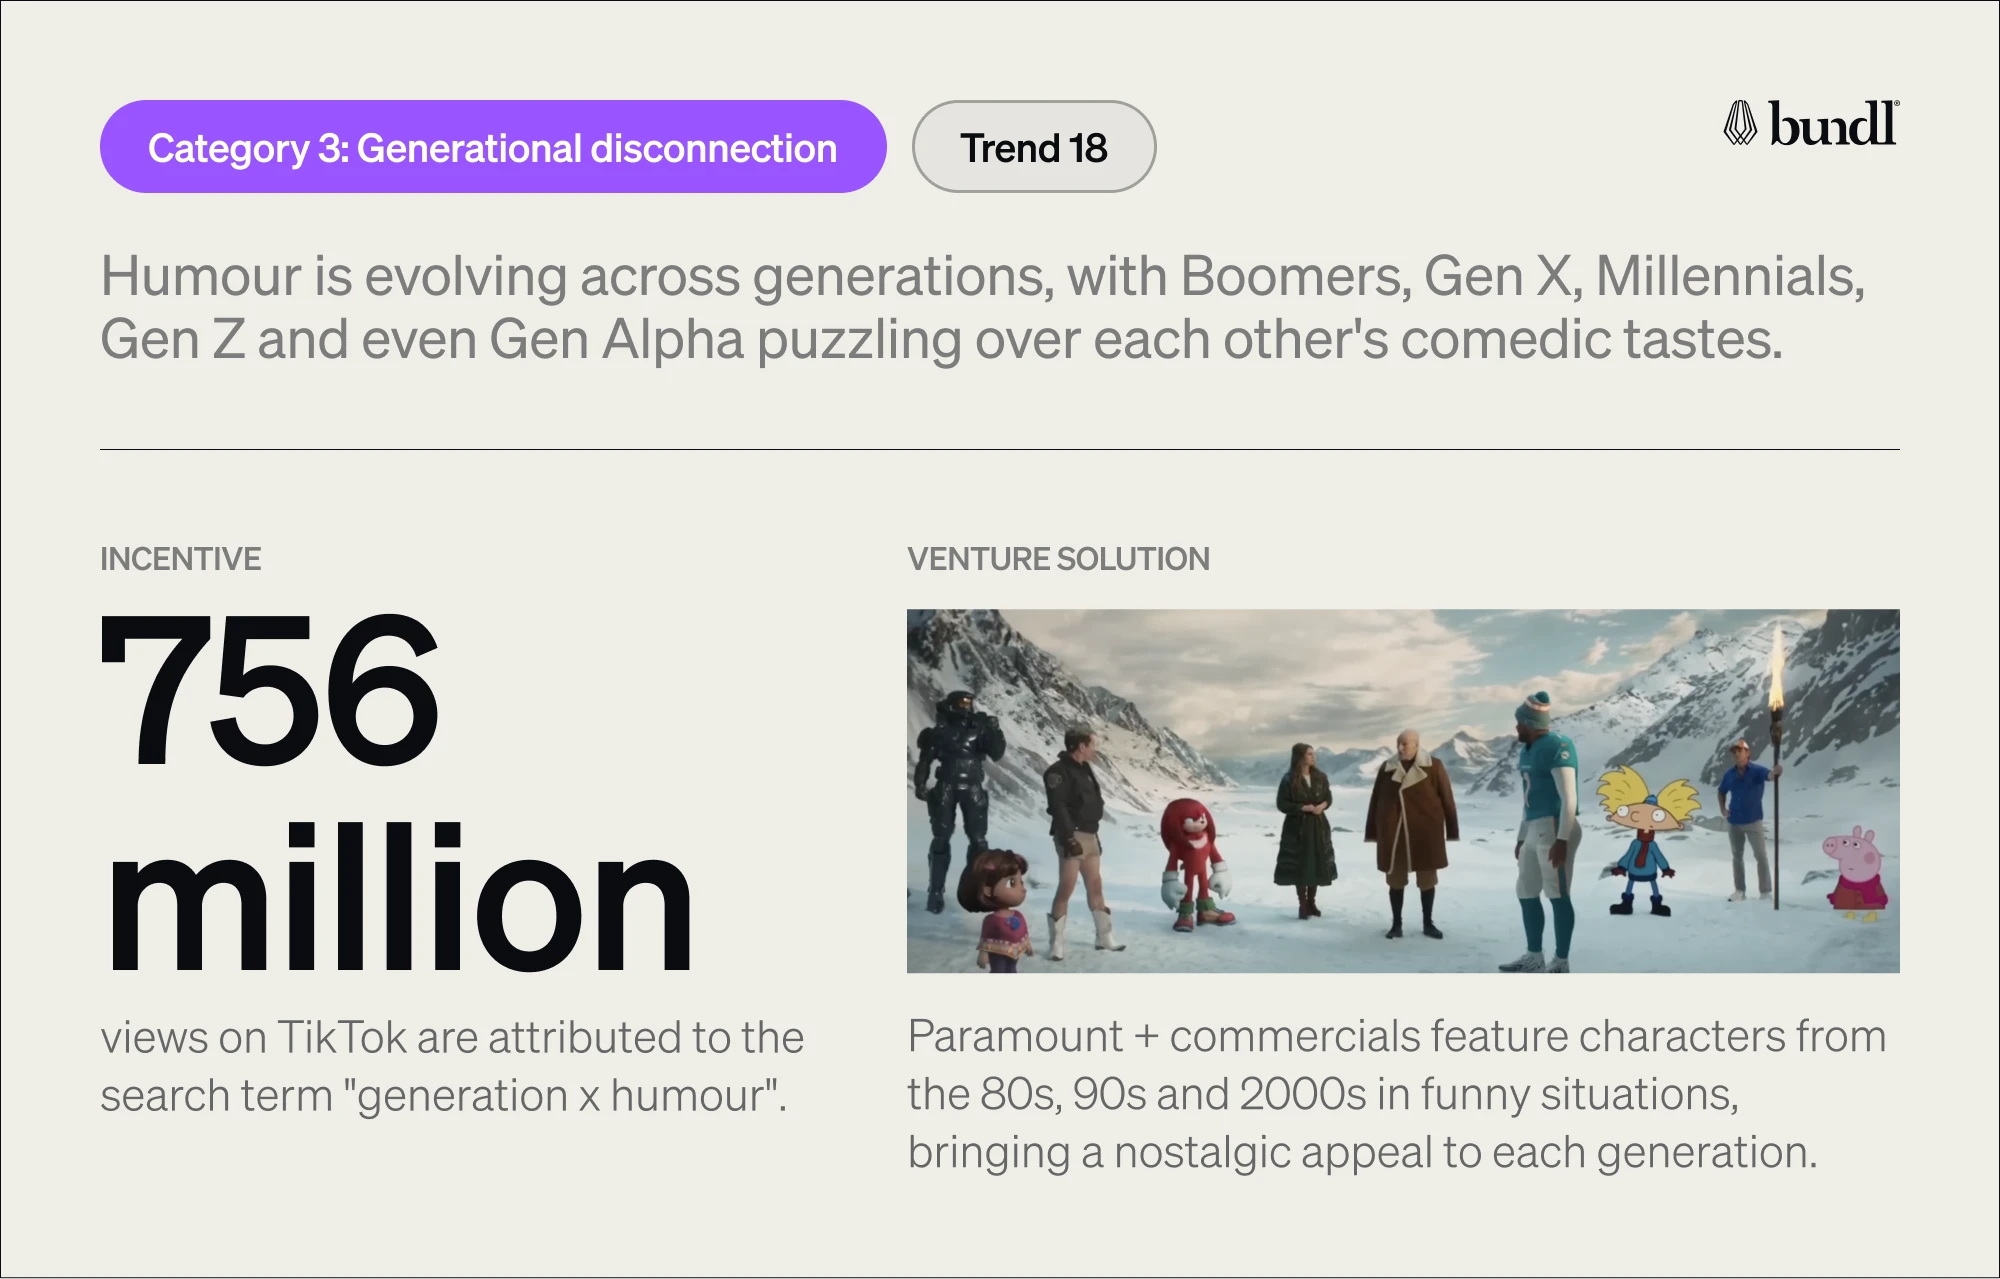The height and width of the screenshot is (1279, 2000).
Task: Click the VENTURE SOLUTION section label
Action: [x=1058, y=559]
